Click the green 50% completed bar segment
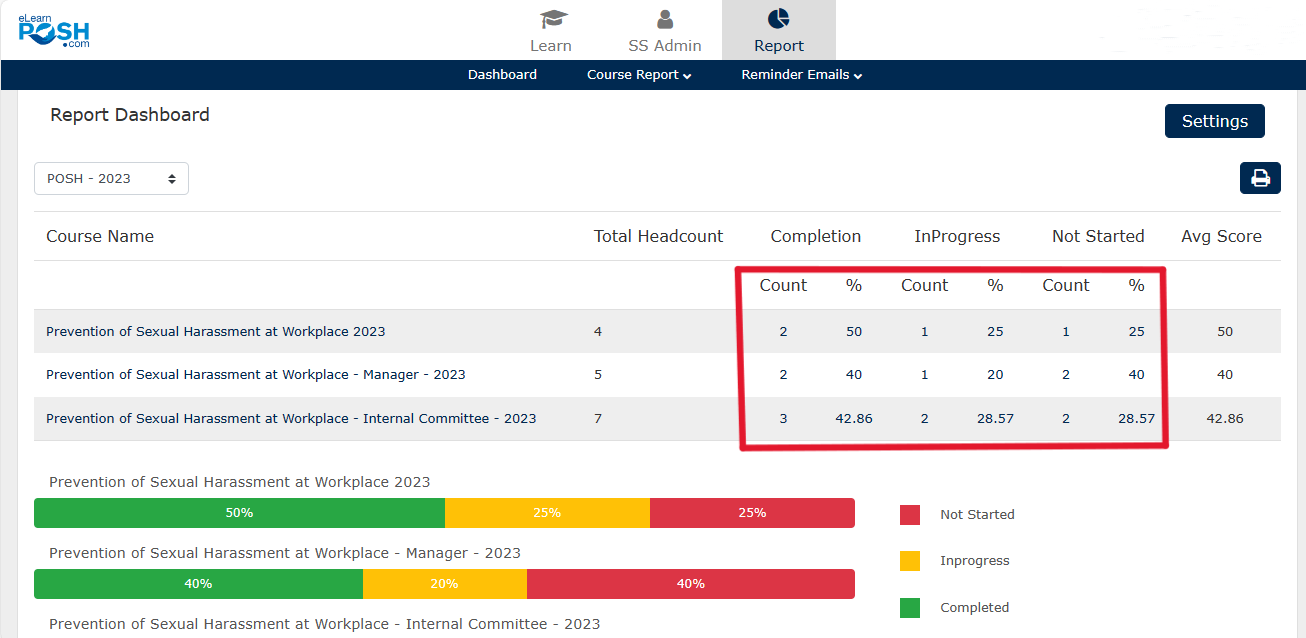The height and width of the screenshot is (638, 1306). click(239, 513)
